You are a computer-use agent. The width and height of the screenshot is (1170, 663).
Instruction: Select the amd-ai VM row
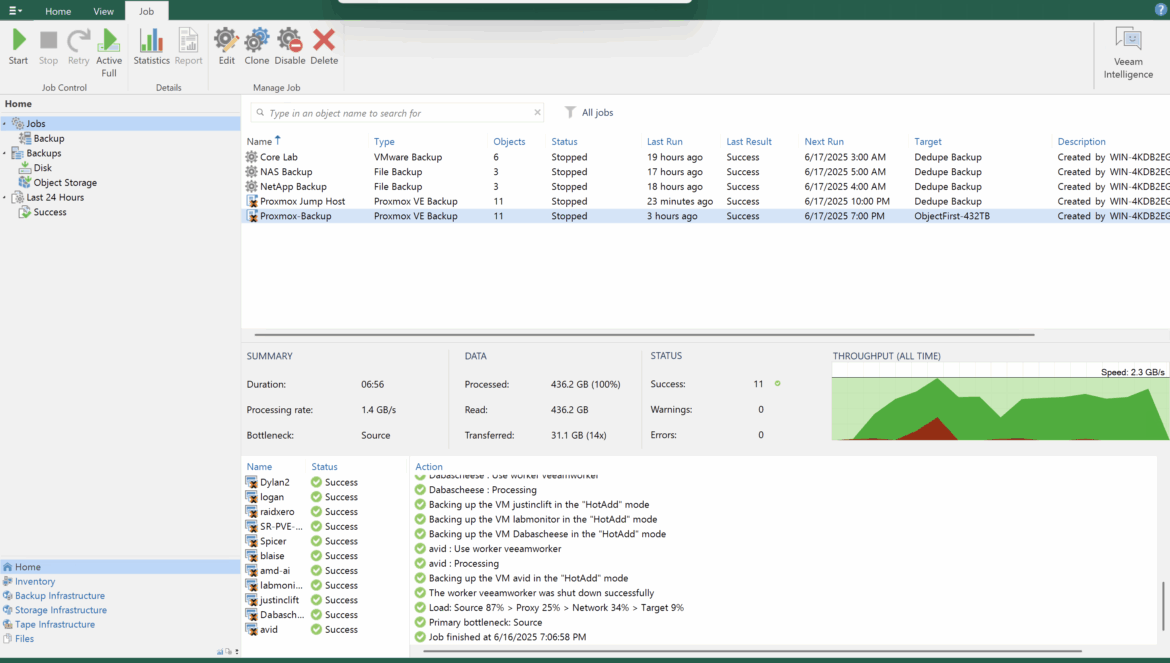click(325, 571)
